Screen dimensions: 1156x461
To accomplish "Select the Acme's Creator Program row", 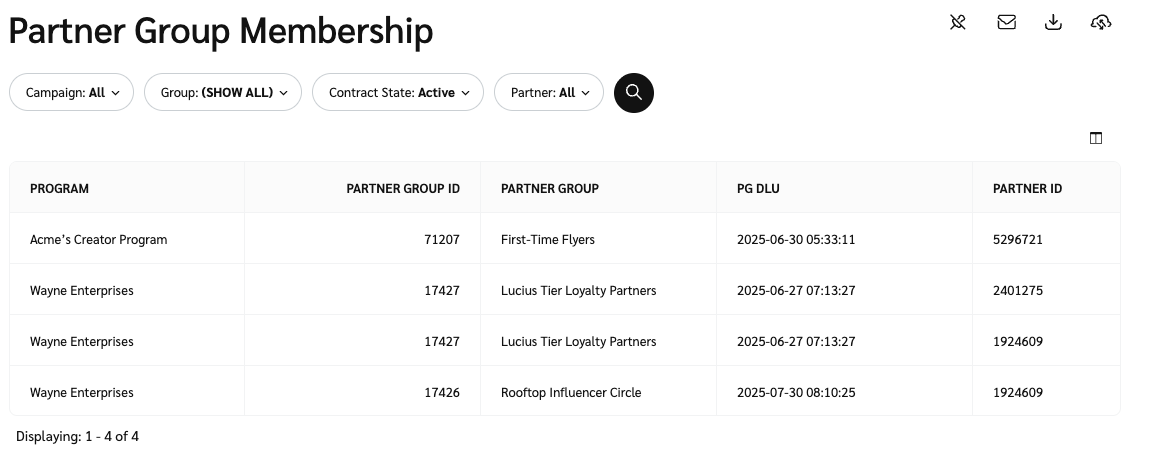I will [99, 240].
